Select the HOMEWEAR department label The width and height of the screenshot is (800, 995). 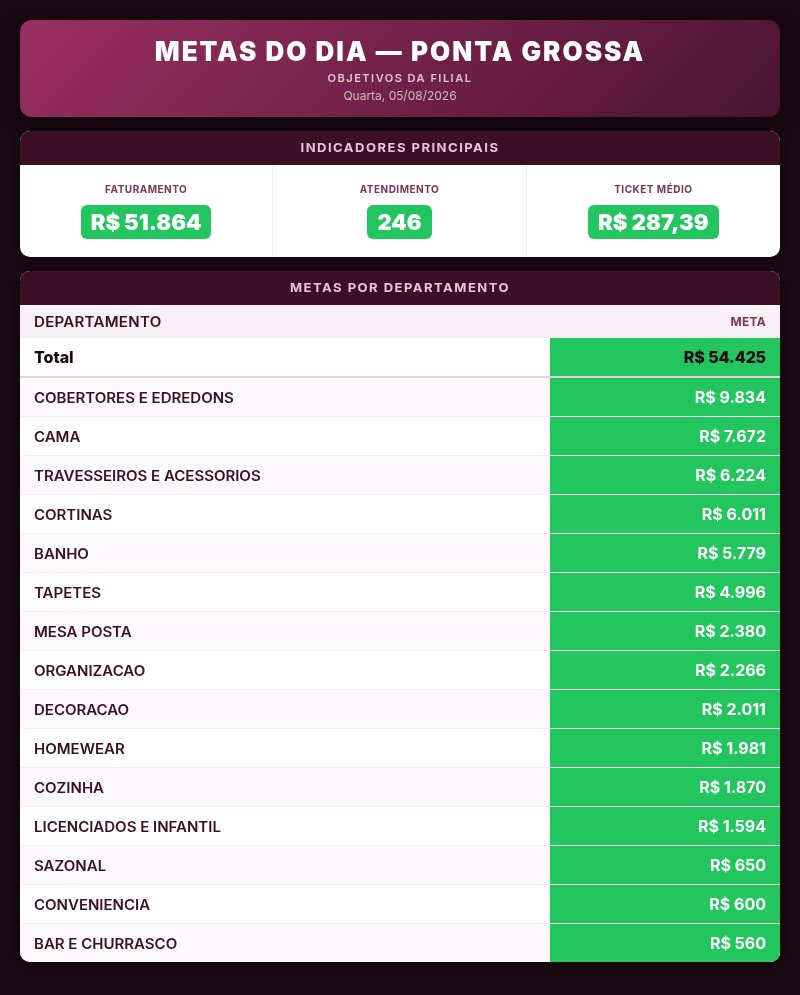[79, 748]
